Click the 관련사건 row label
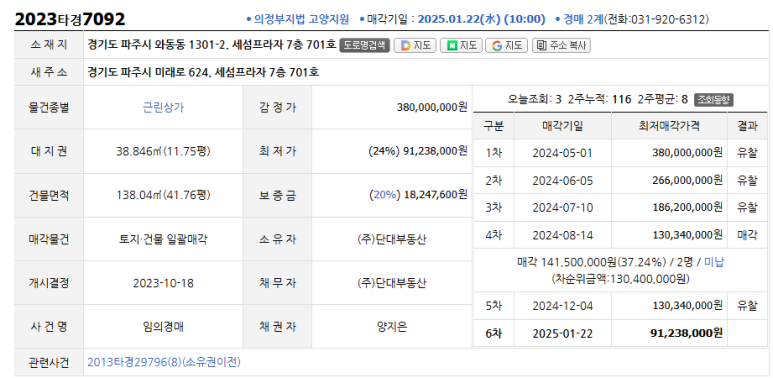Screen dimensions: 773x378 point(49,362)
